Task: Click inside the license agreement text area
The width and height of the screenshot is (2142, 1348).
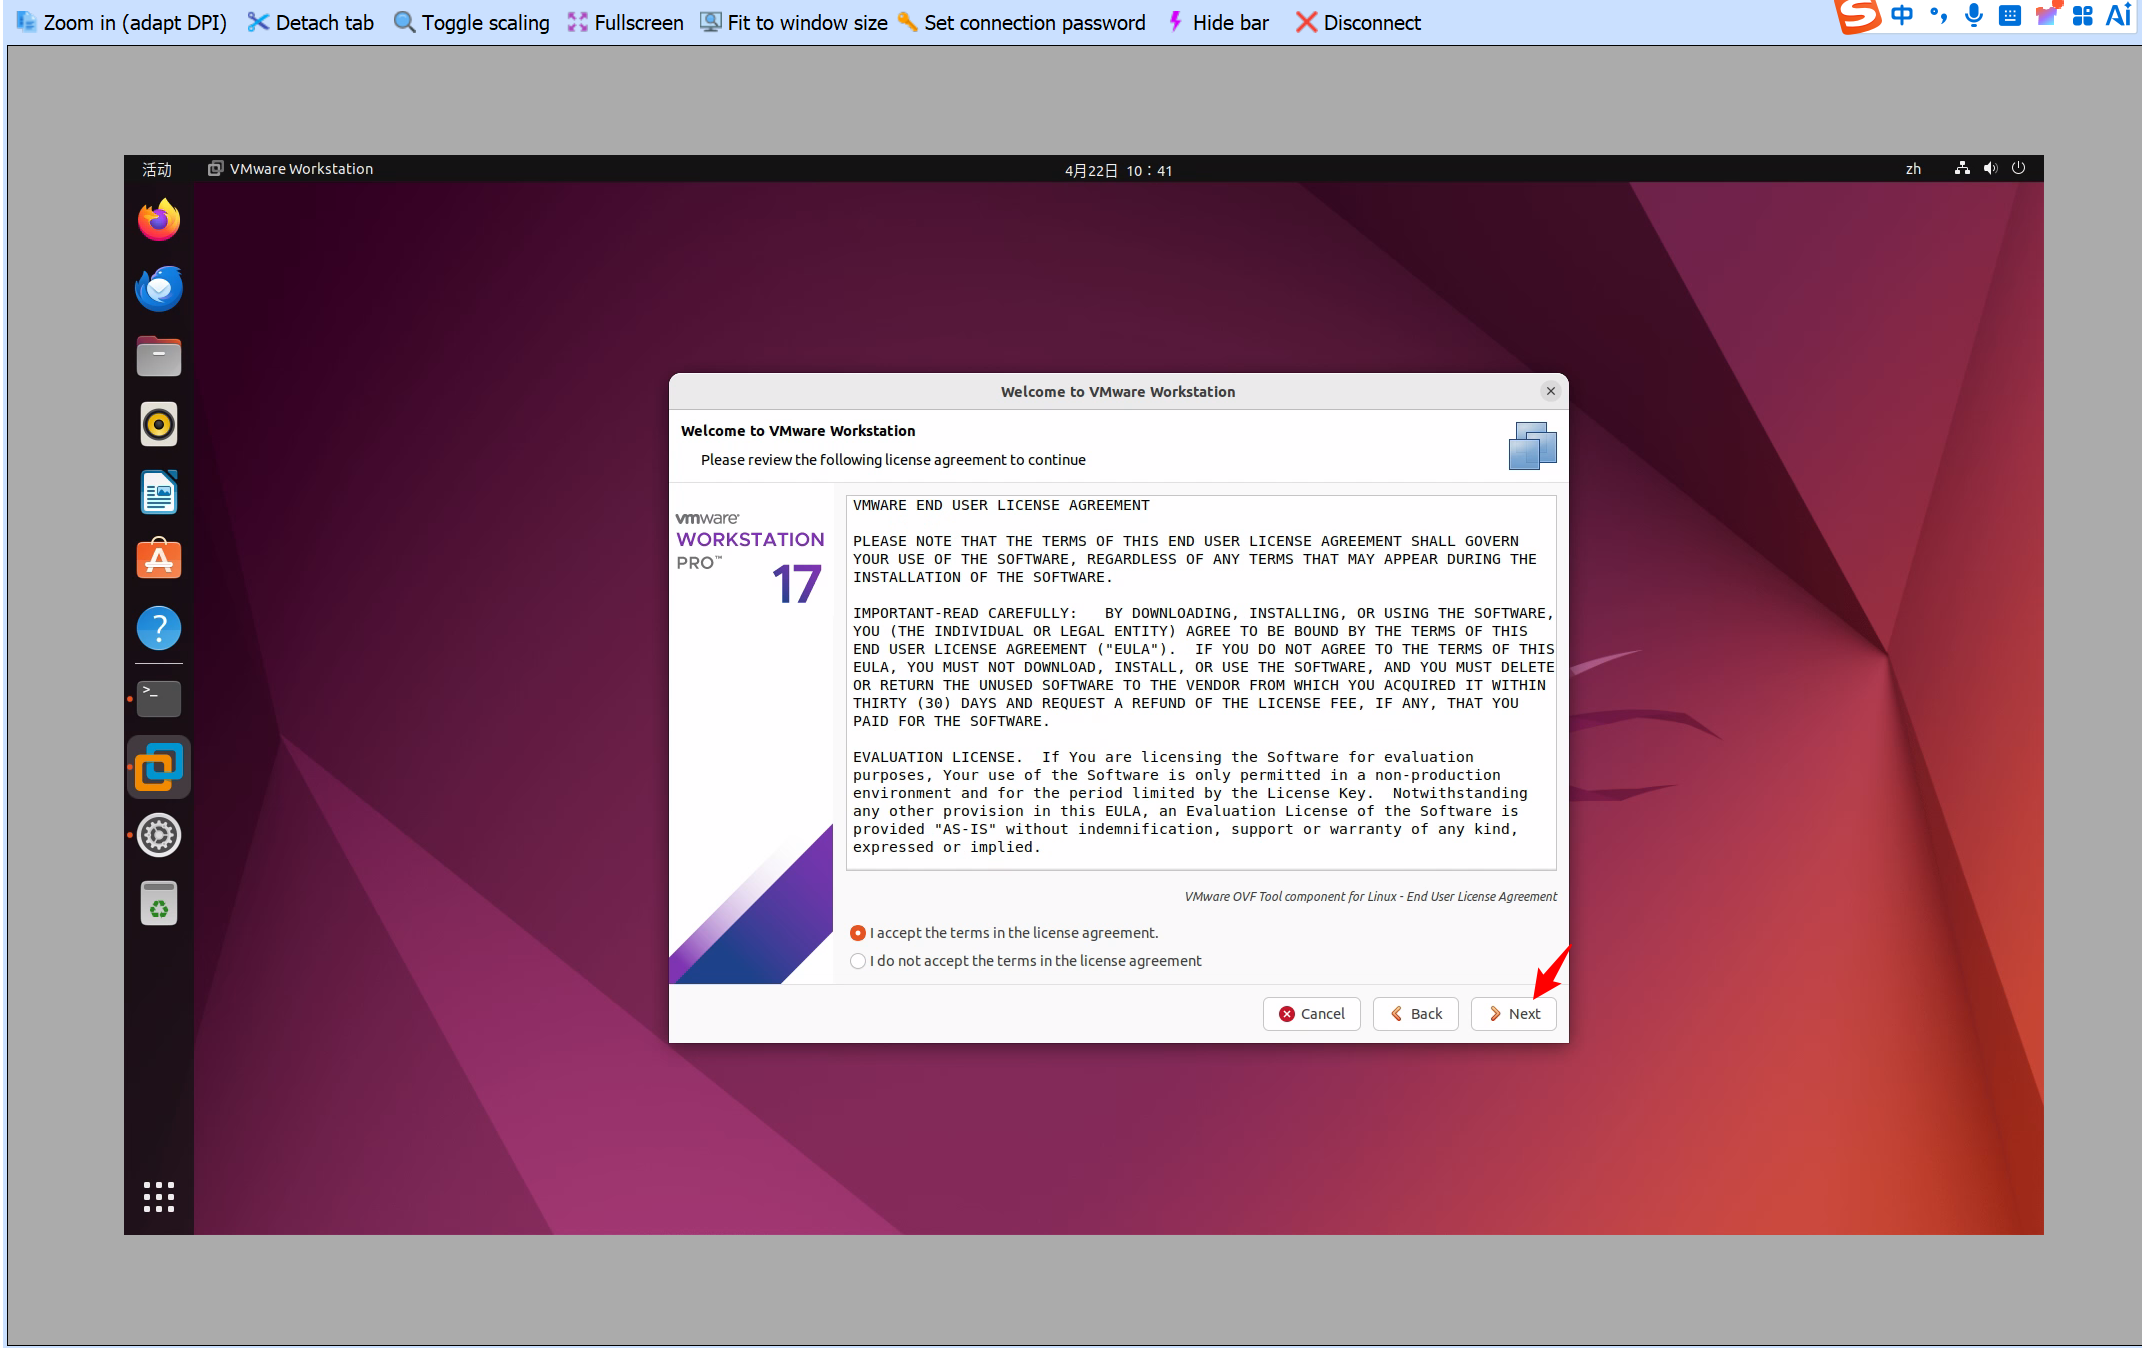Action: coord(1200,682)
